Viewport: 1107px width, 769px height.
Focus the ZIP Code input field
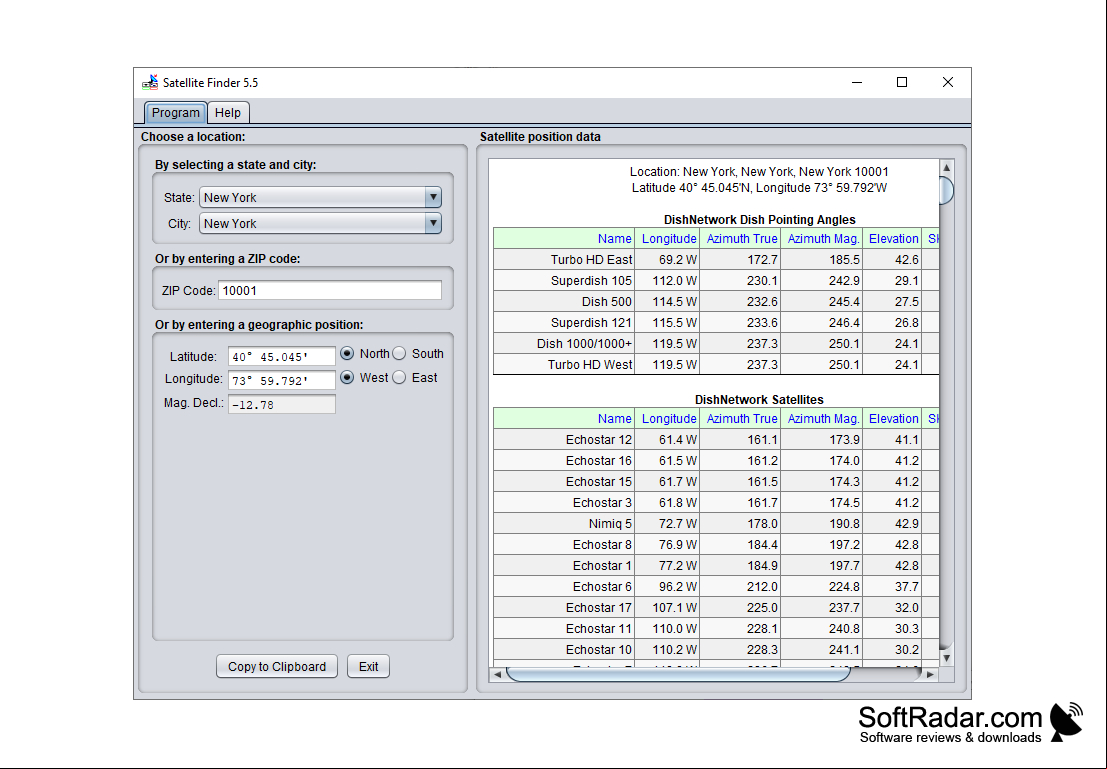[330, 291]
